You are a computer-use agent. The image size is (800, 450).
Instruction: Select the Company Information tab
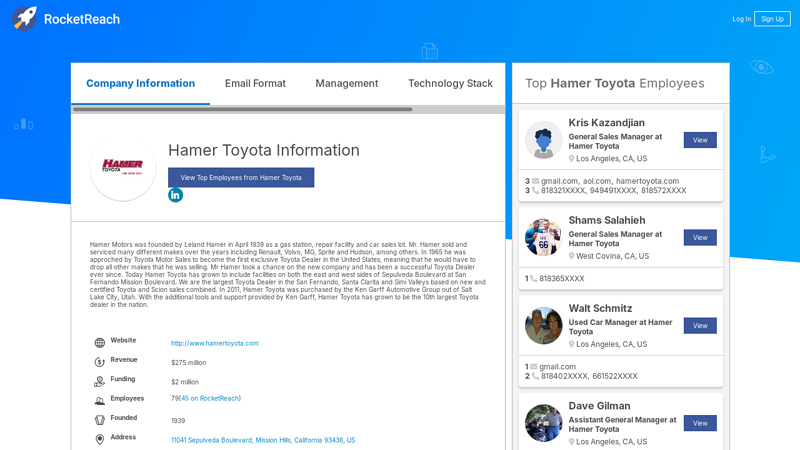point(140,83)
